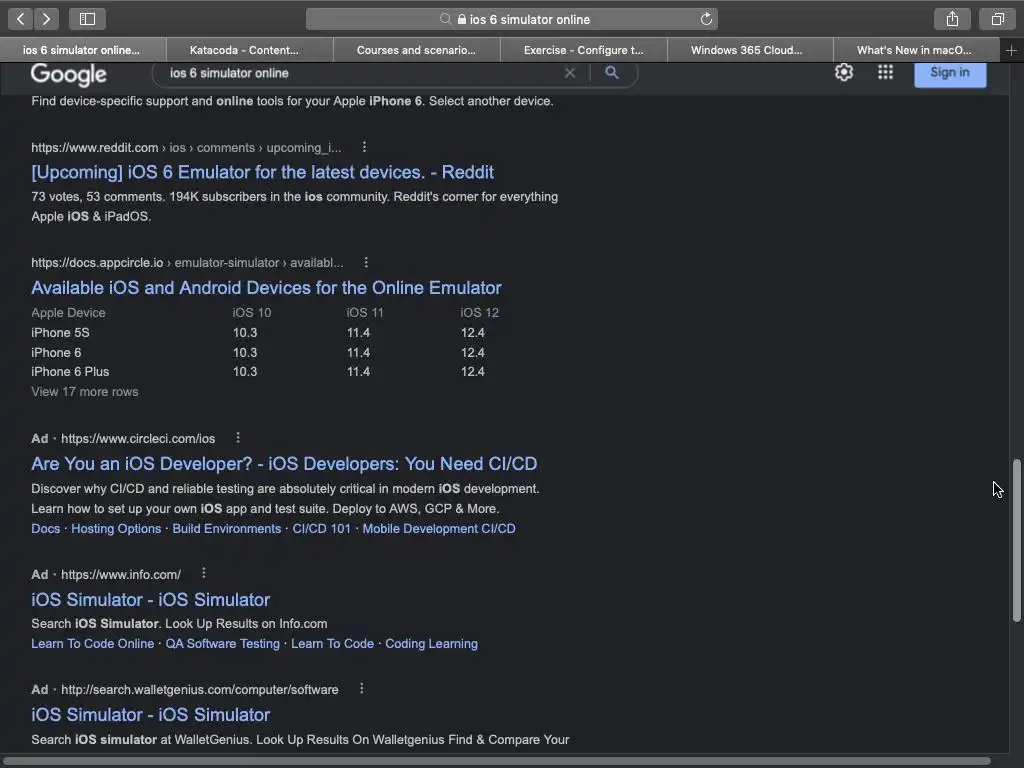Open options for circleci ad

coord(238,438)
